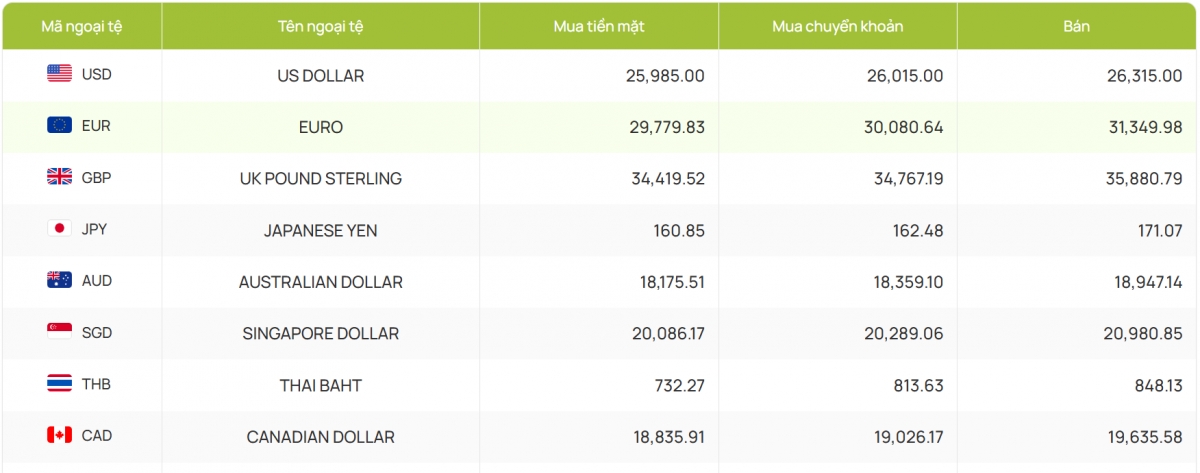Click the JPY currency code
The width and height of the screenshot is (1200, 473).
coord(94,229)
